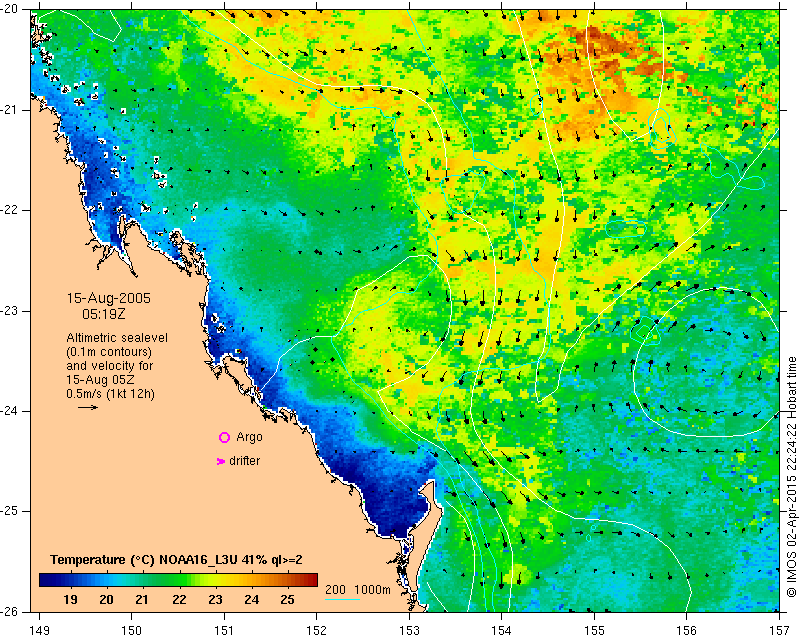
Task: Click the "and velocity for" caption line
Action: click(x=110, y=366)
